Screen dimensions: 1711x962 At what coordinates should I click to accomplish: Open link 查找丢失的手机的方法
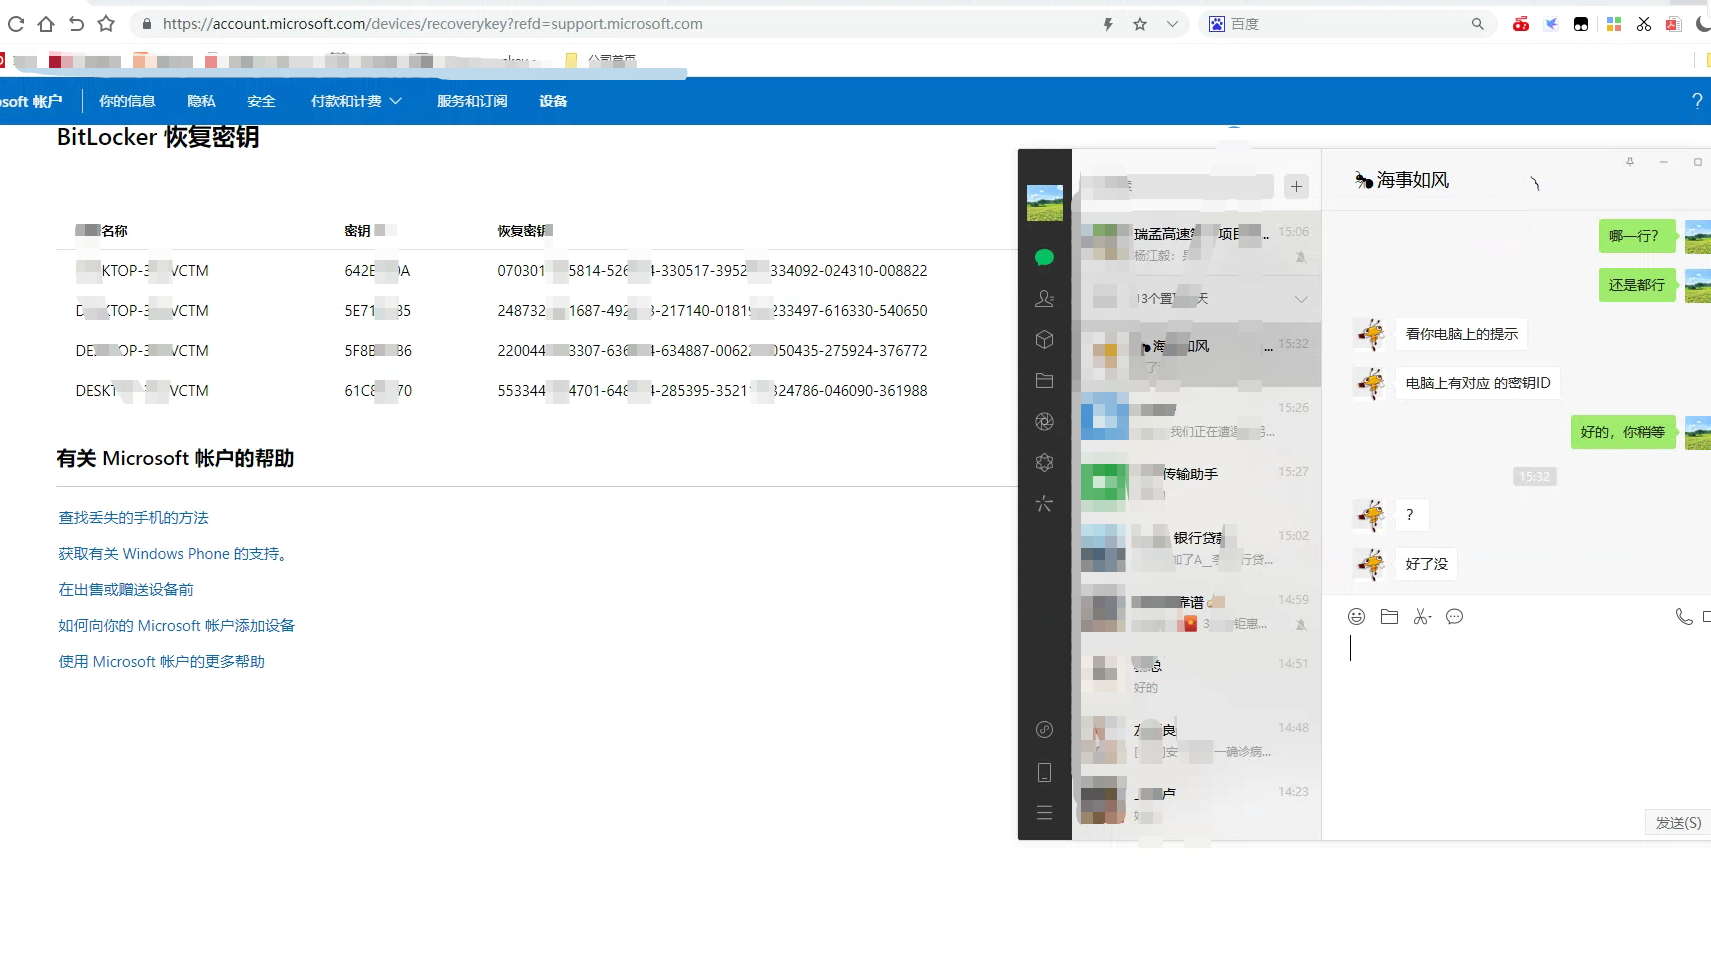pyautogui.click(x=133, y=518)
